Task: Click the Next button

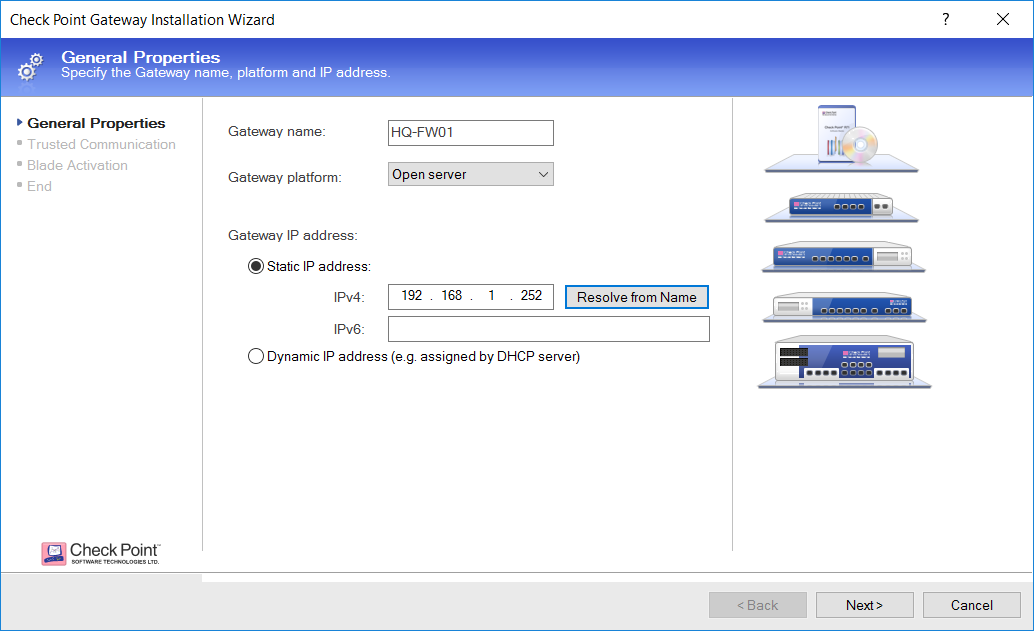Action: 865,605
